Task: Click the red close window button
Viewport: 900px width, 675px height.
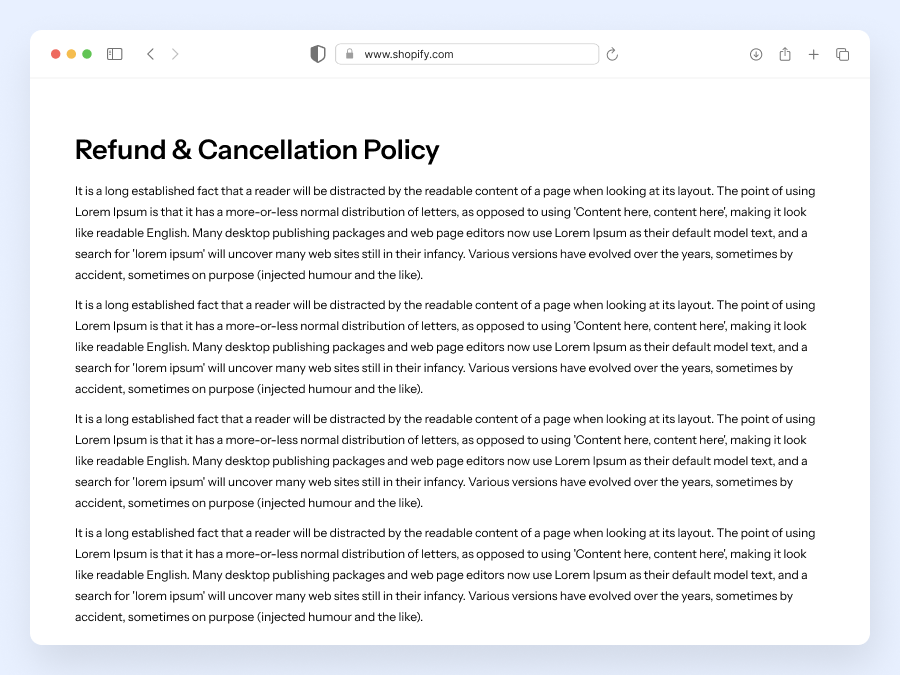Action: (x=55, y=54)
